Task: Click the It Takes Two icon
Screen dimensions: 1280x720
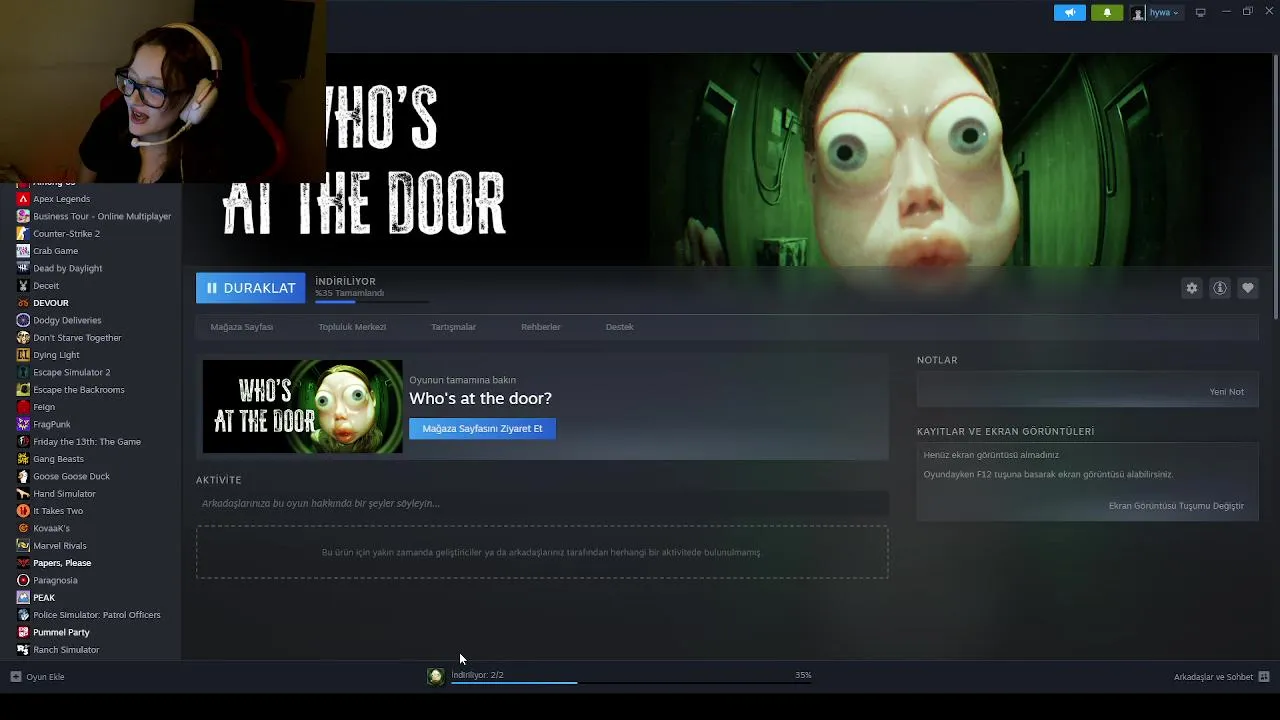Action: [x=23, y=511]
